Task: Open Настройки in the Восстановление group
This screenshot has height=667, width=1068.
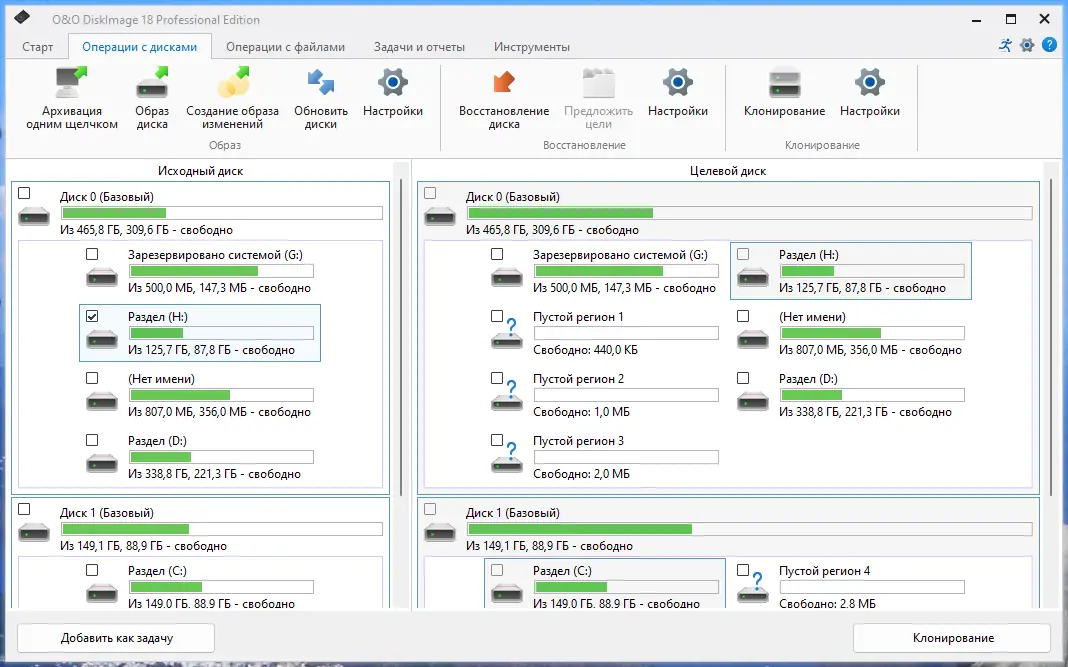Action: pyautogui.click(x=678, y=82)
